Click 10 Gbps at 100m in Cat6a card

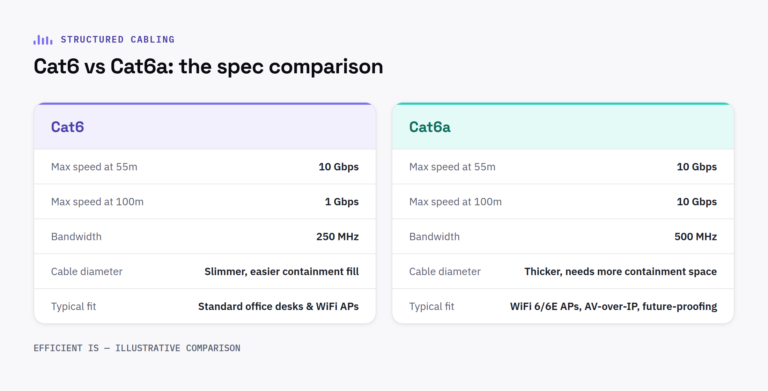(696, 202)
